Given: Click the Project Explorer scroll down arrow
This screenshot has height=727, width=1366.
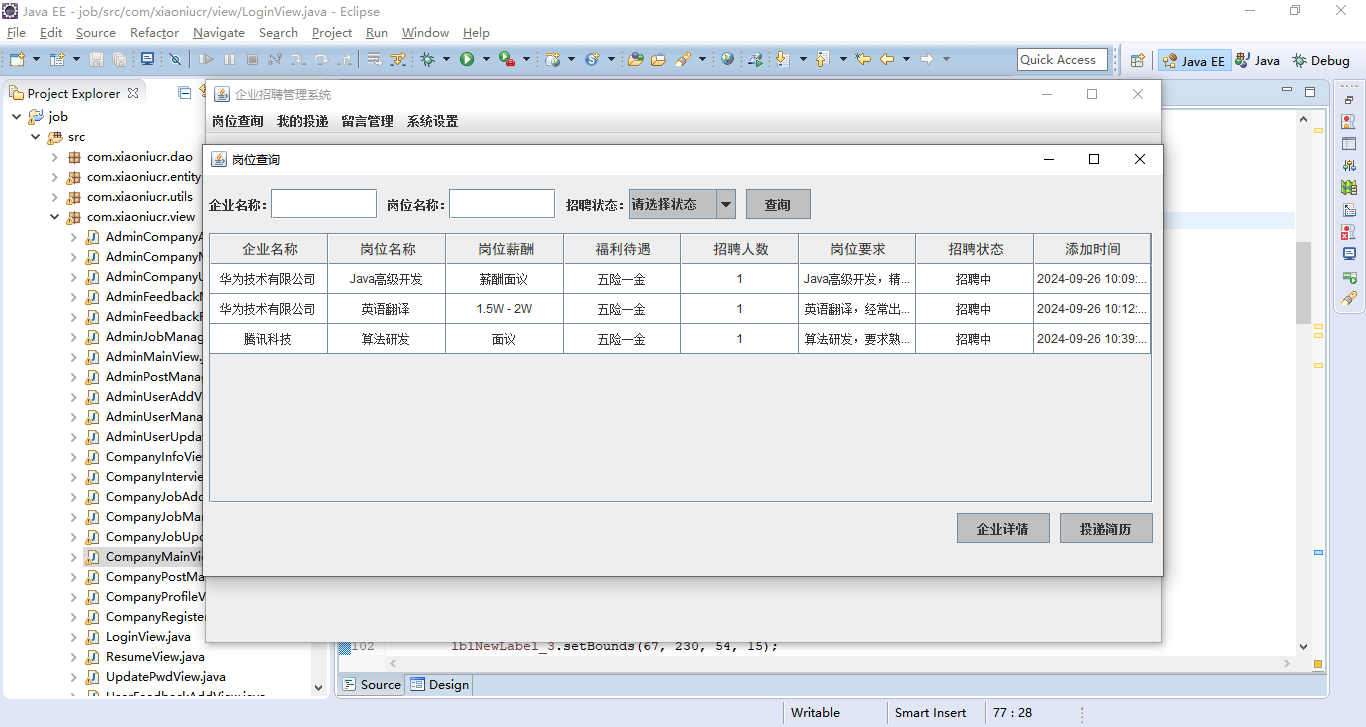Looking at the screenshot, I should [x=319, y=688].
